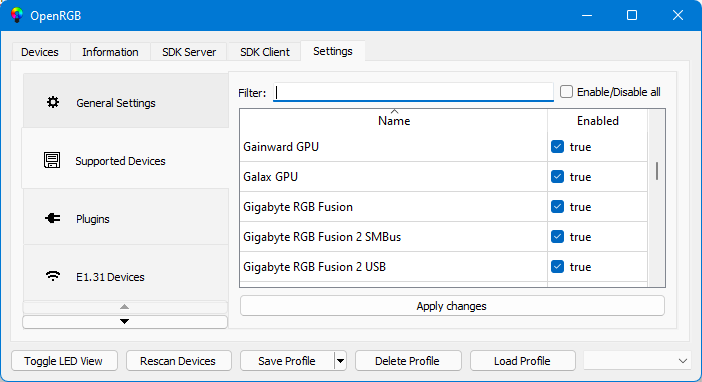This screenshot has height=382, width=702.
Task: Expand the Save Profile dropdown arrow
Action: point(340,361)
